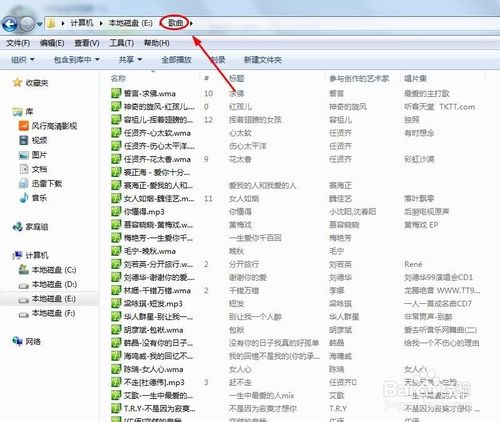Click the 家庭组 homegroup icon
The width and height of the screenshot is (500, 422).
tap(17, 227)
